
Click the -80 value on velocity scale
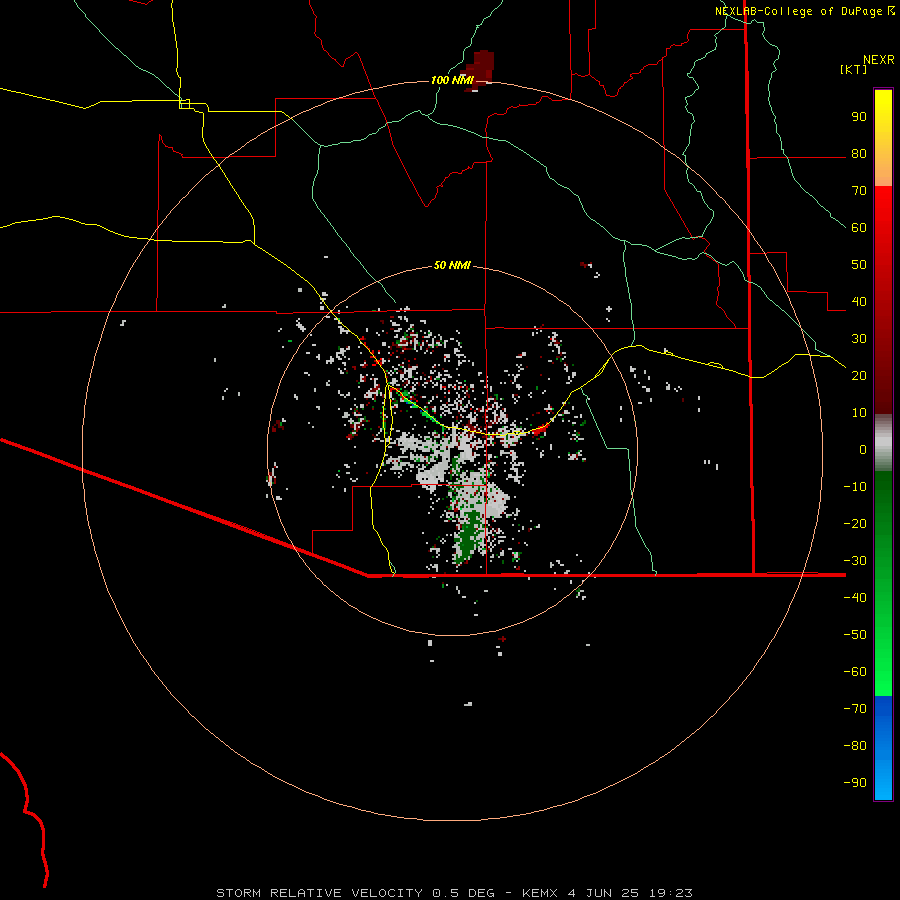point(855,746)
